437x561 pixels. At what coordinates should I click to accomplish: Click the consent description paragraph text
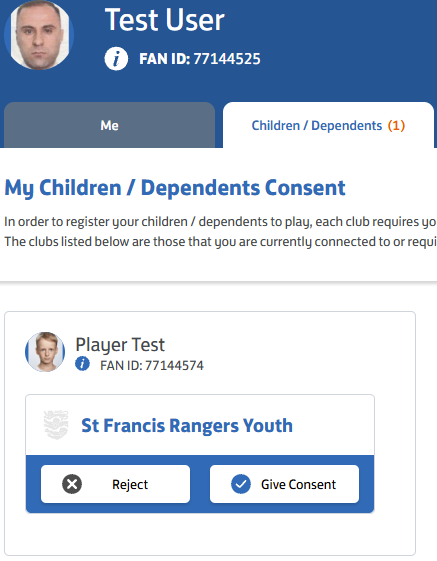(x=220, y=231)
